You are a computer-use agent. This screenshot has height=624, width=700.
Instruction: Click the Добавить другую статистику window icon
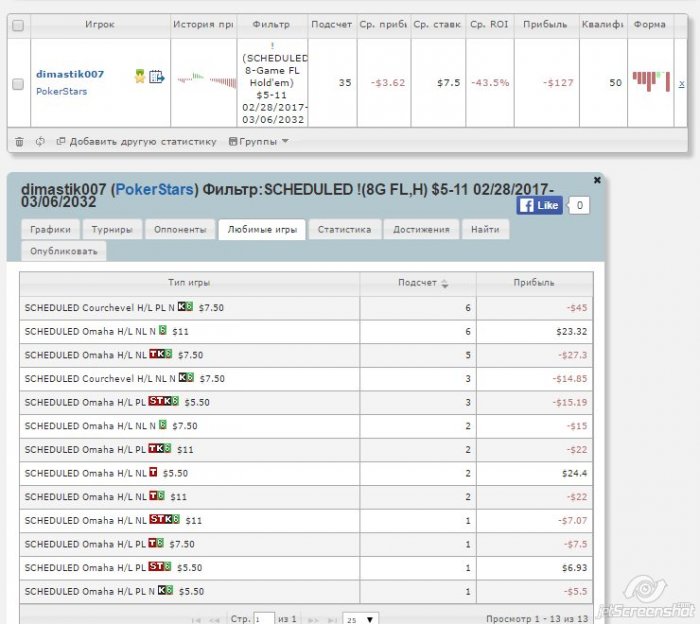tap(61, 141)
